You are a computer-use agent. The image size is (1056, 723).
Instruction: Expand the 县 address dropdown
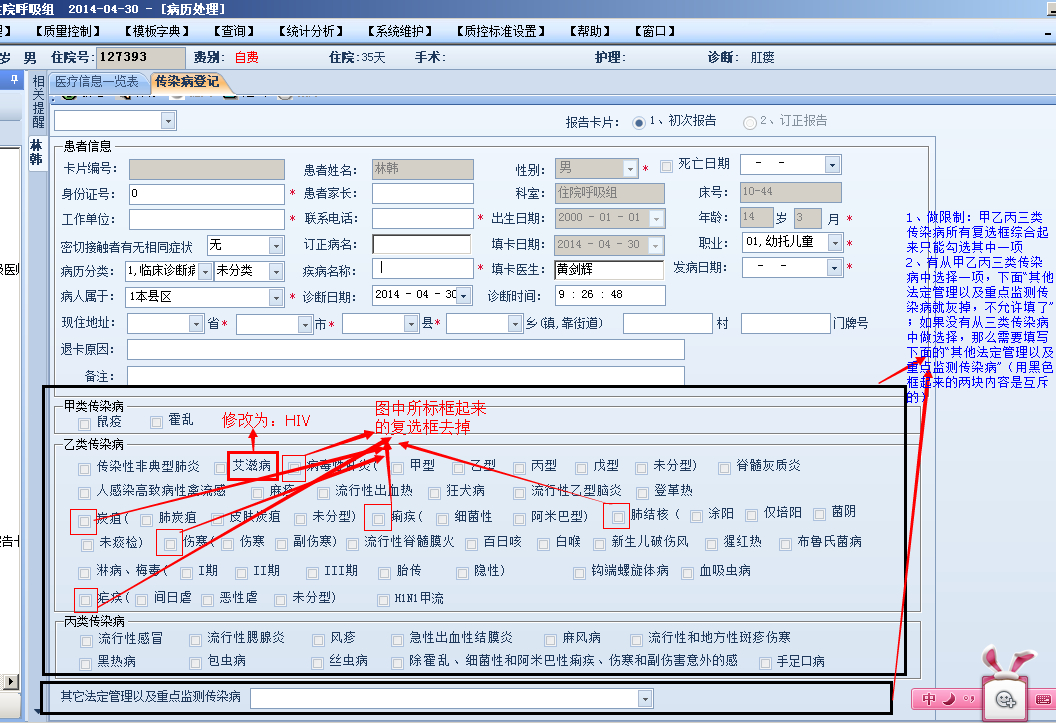point(411,324)
